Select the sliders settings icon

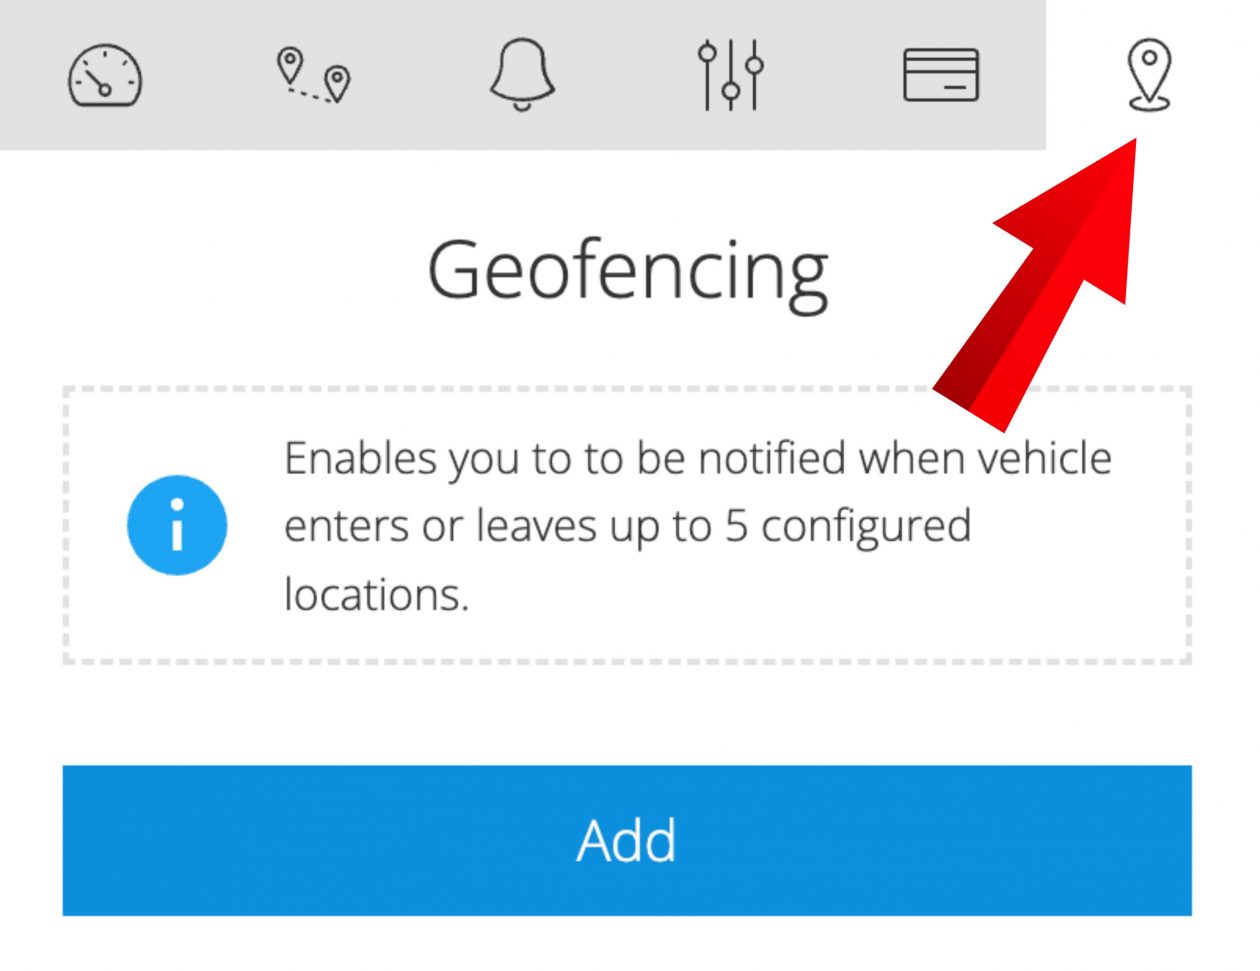pyautogui.click(x=731, y=75)
